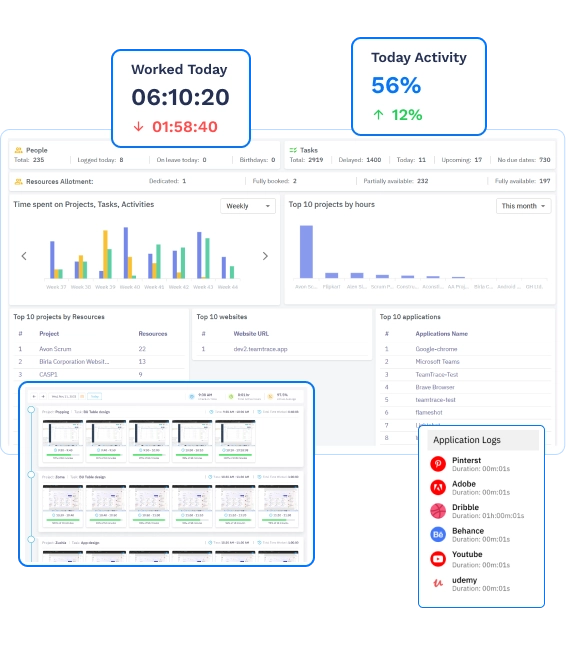The image size is (566, 653).
Task: Click the 56% Today Activity value
Action: (396, 85)
